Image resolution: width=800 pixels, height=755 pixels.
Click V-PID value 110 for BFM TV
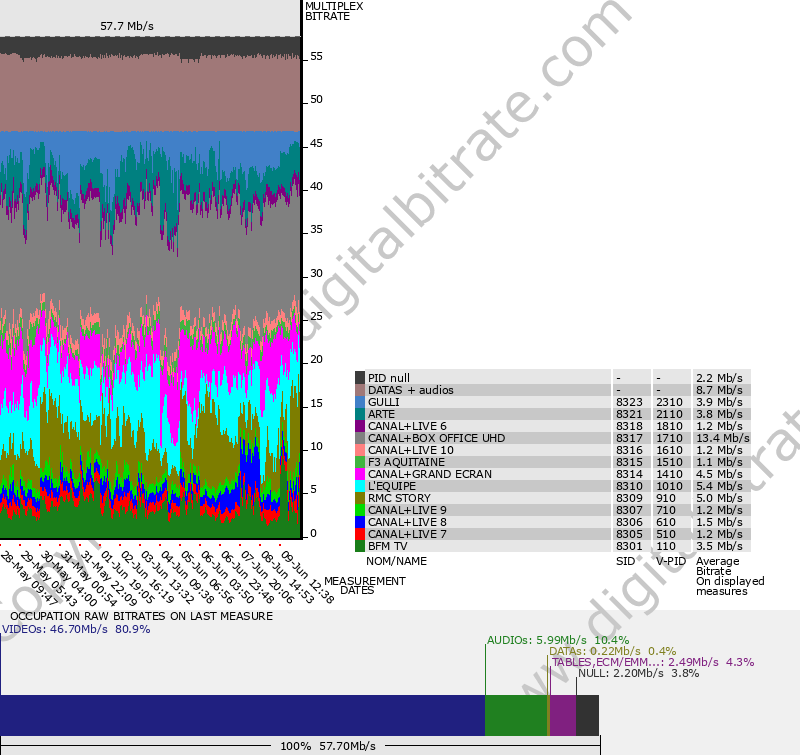tap(666, 546)
